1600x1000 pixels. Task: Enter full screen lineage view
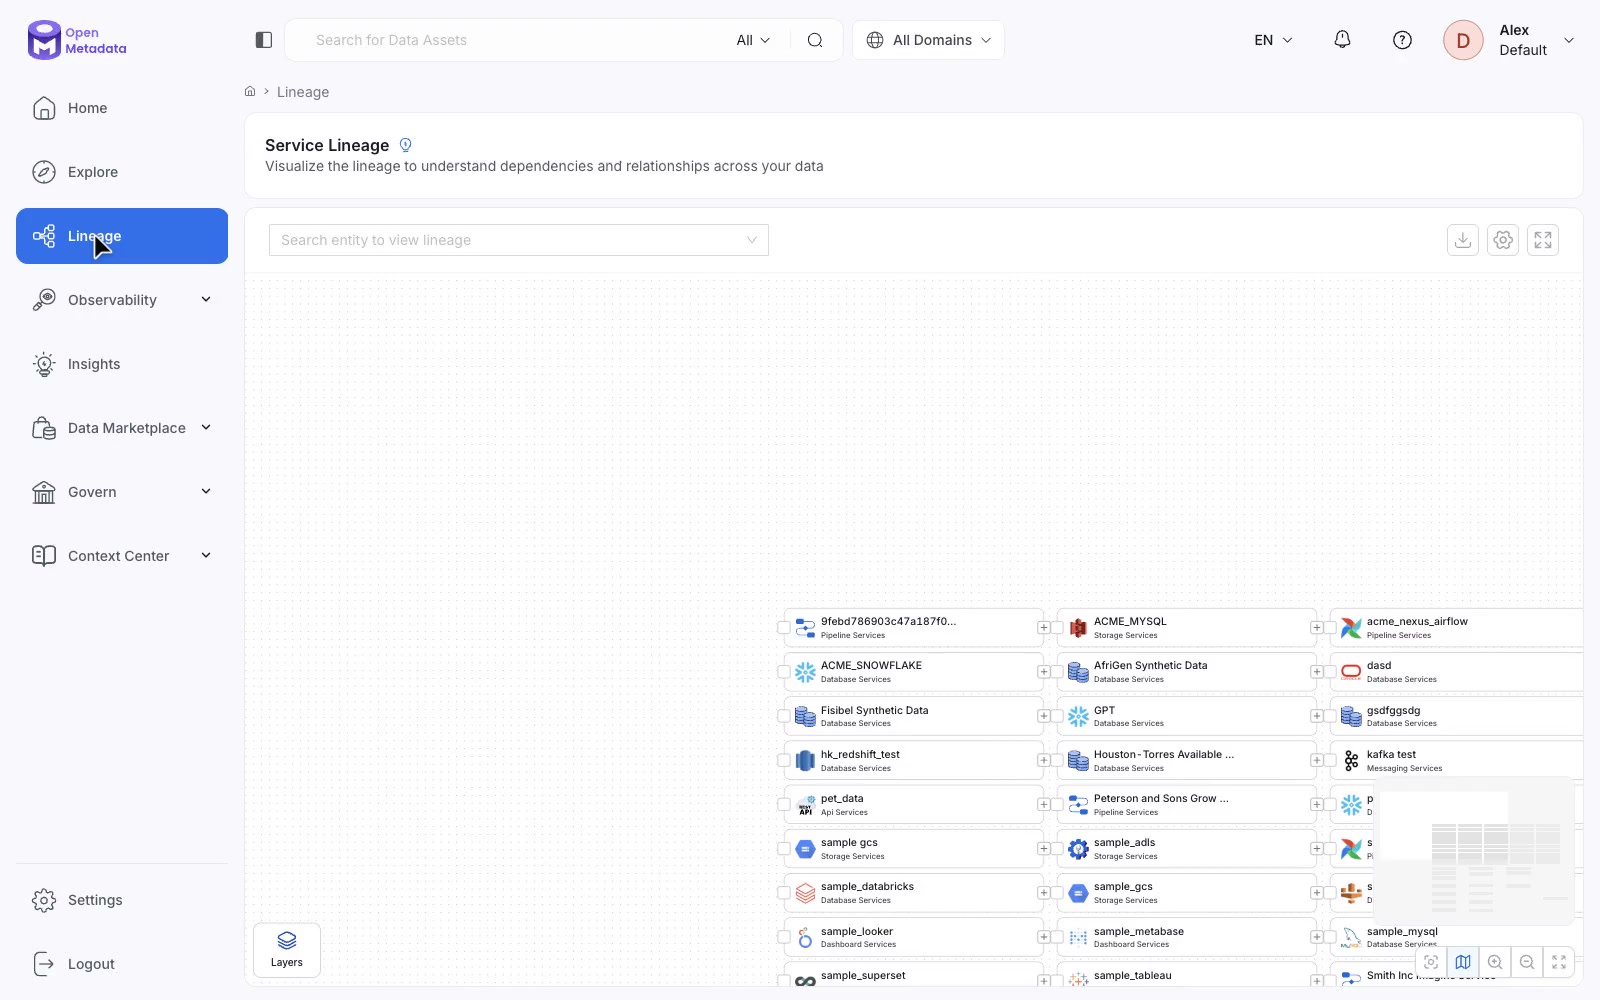tap(1543, 240)
